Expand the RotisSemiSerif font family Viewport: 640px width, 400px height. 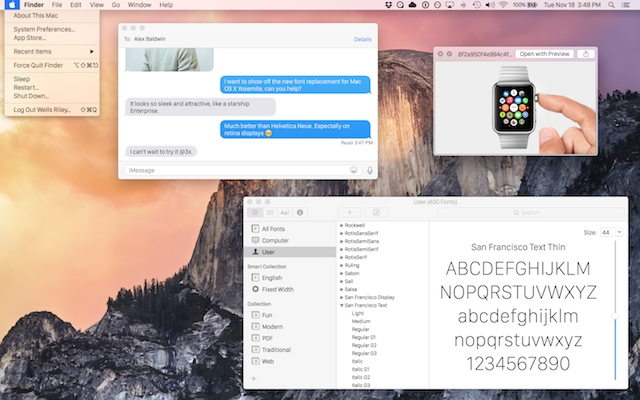[342, 249]
